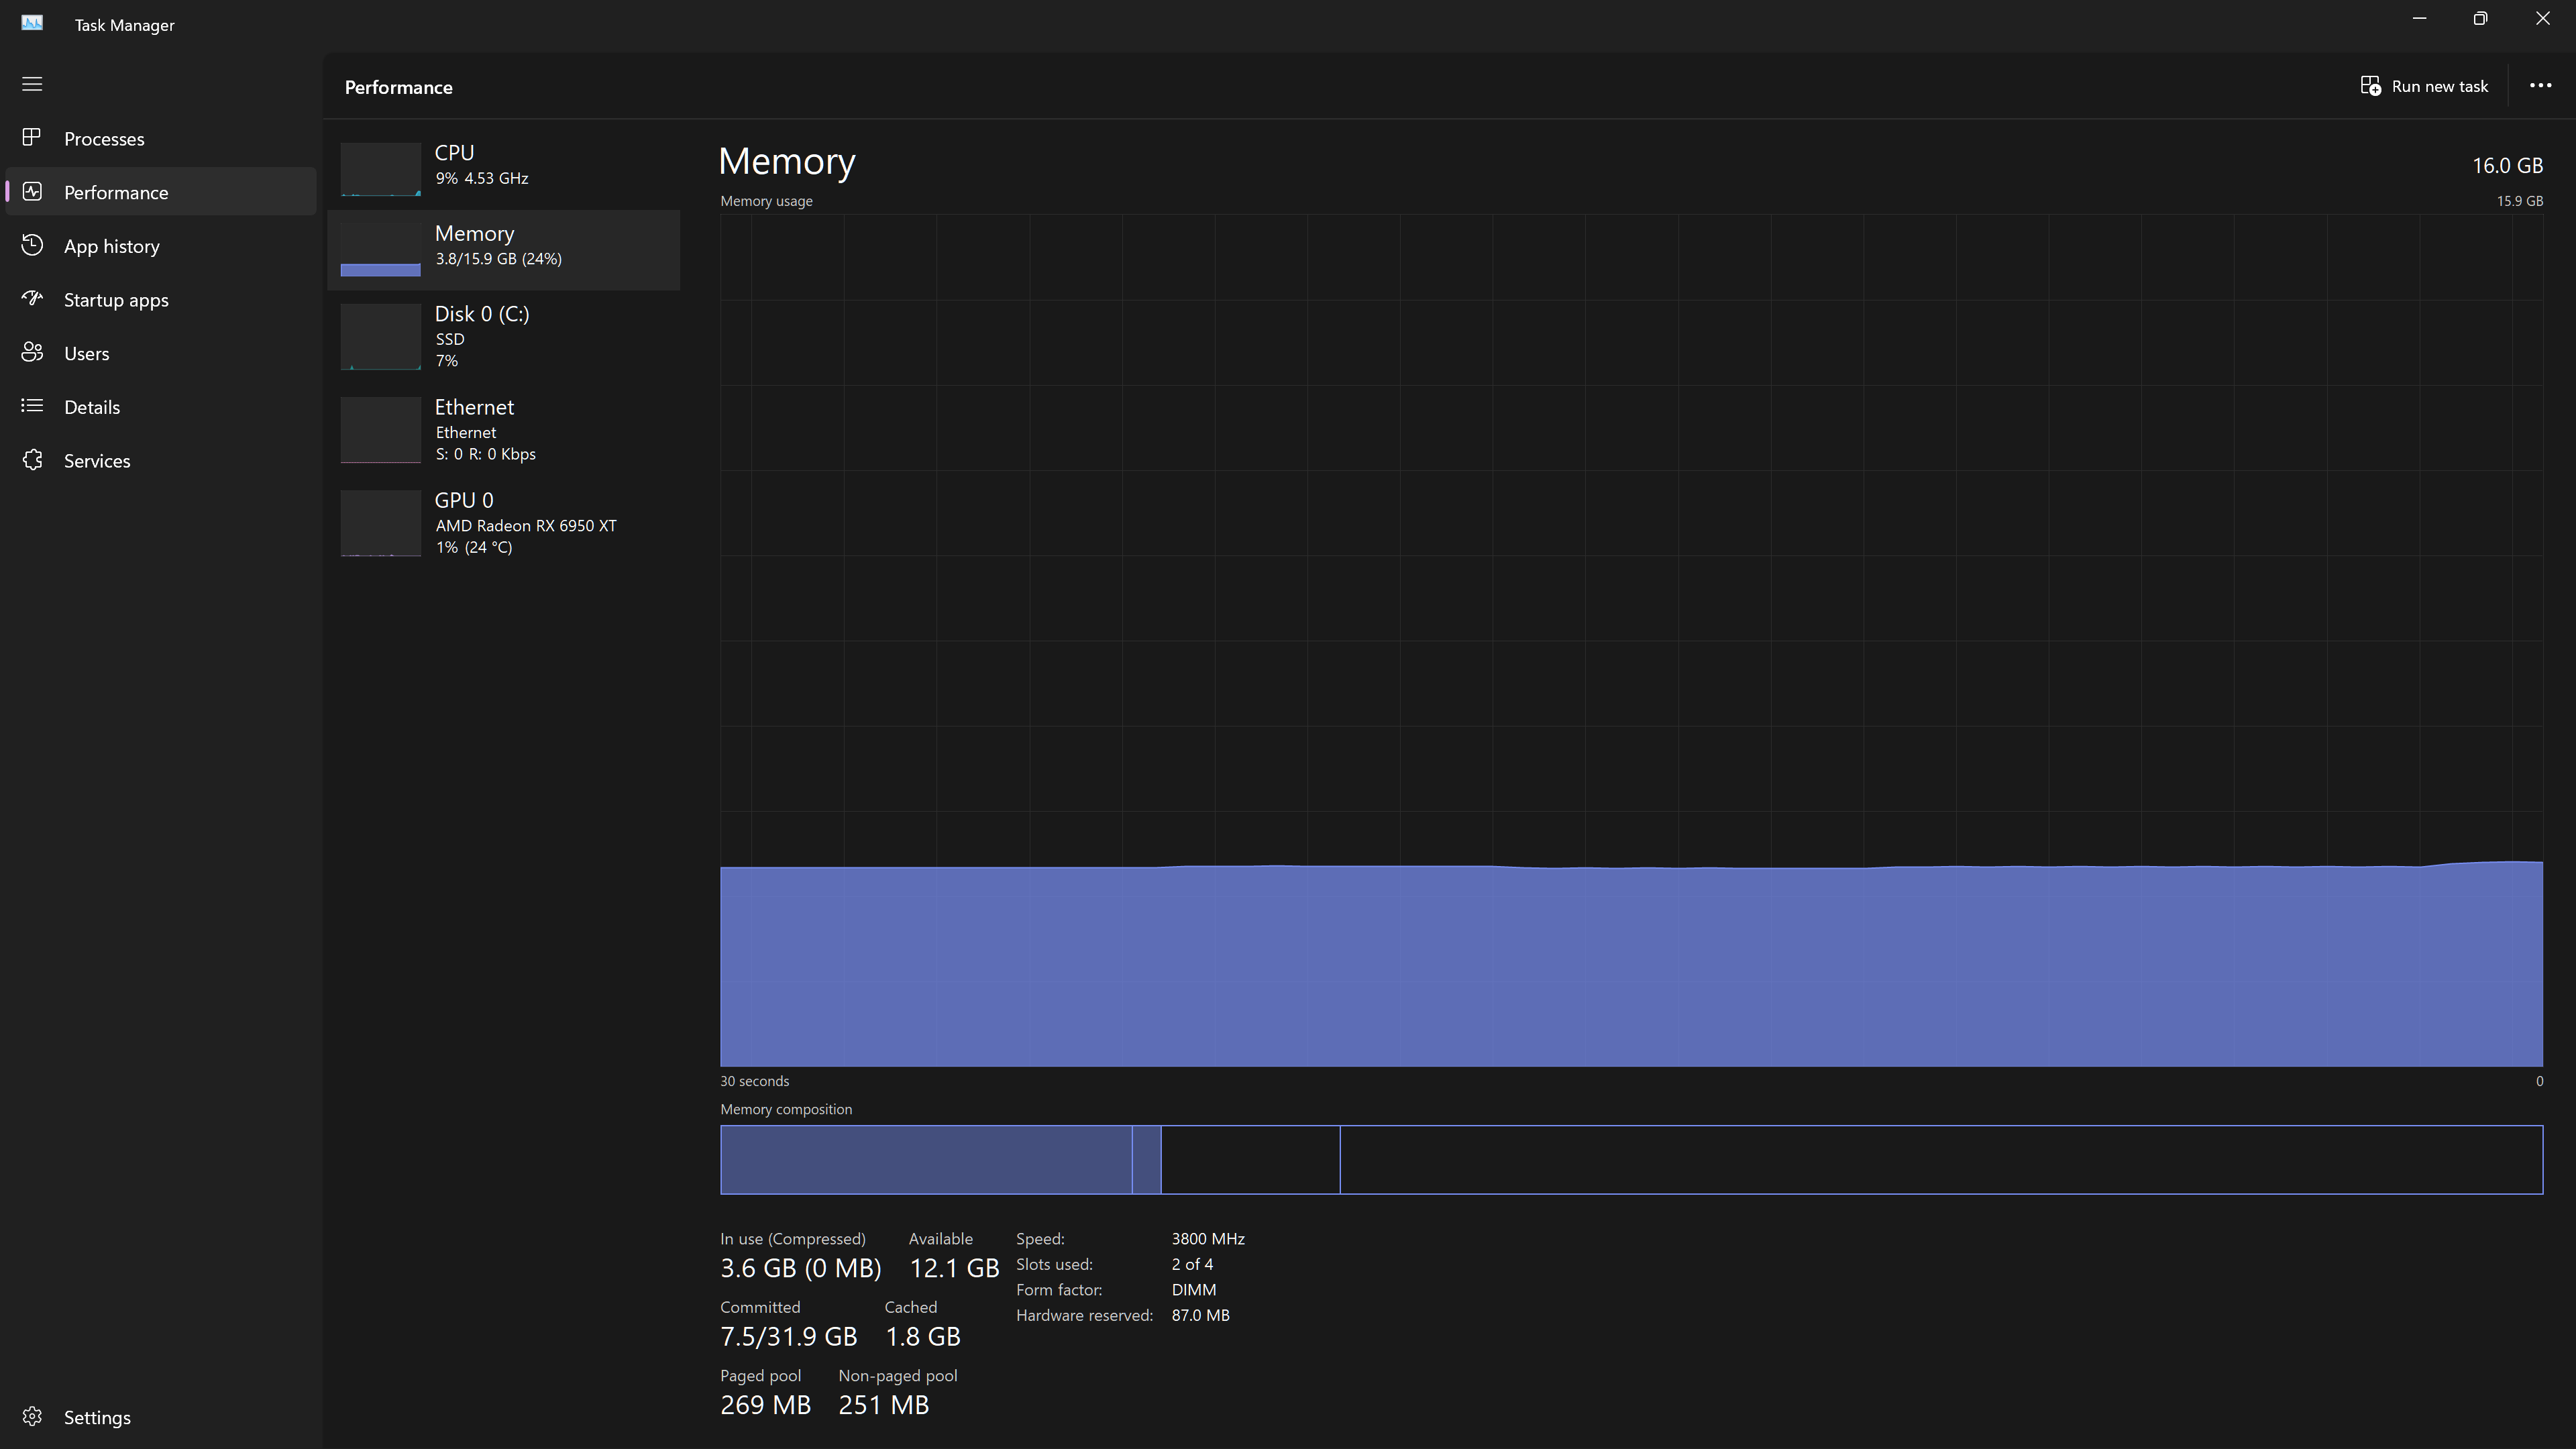Click the 3.6 GB (0 MB) in-use value
The width and height of the screenshot is (2576, 1449).
pyautogui.click(x=800, y=1268)
